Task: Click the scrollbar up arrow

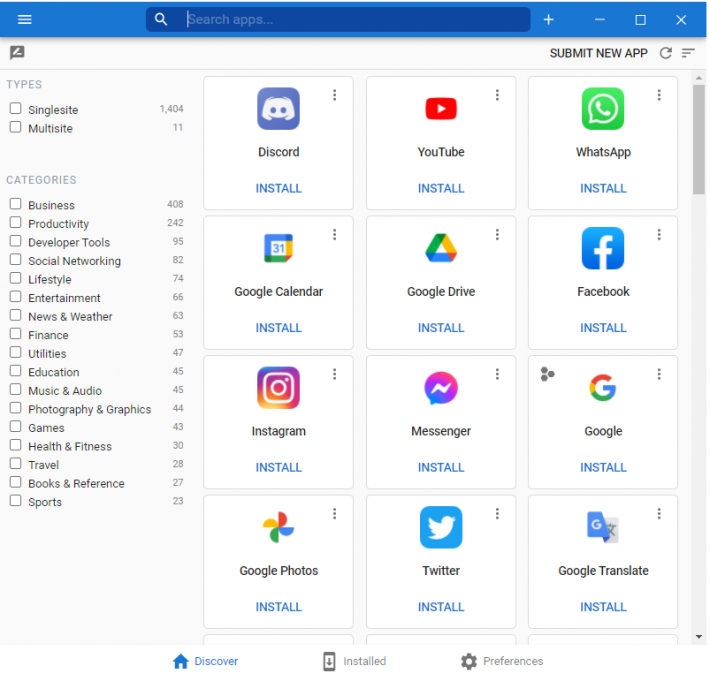Action: tap(699, 78)
